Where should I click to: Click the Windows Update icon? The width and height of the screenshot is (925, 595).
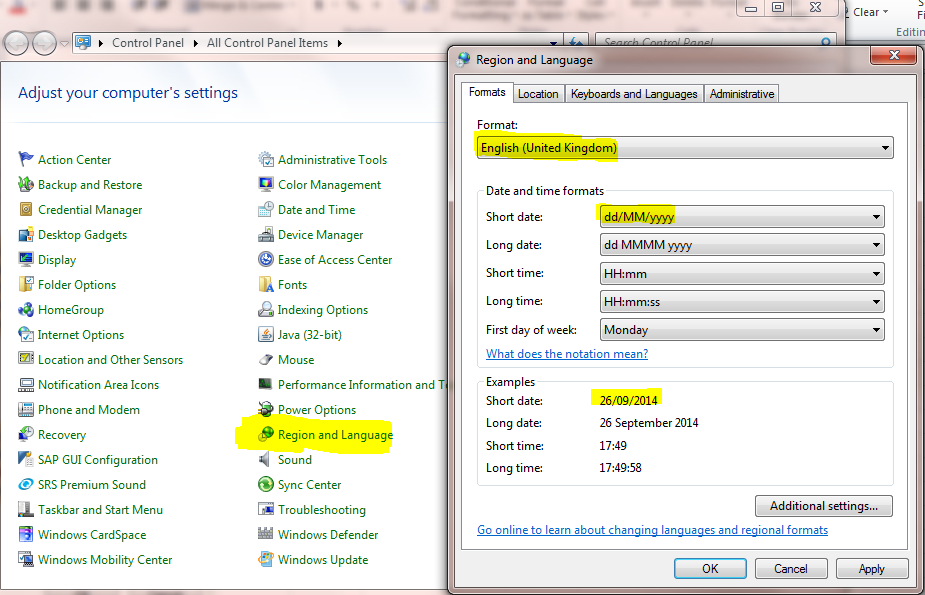click(x=266, y=560)
